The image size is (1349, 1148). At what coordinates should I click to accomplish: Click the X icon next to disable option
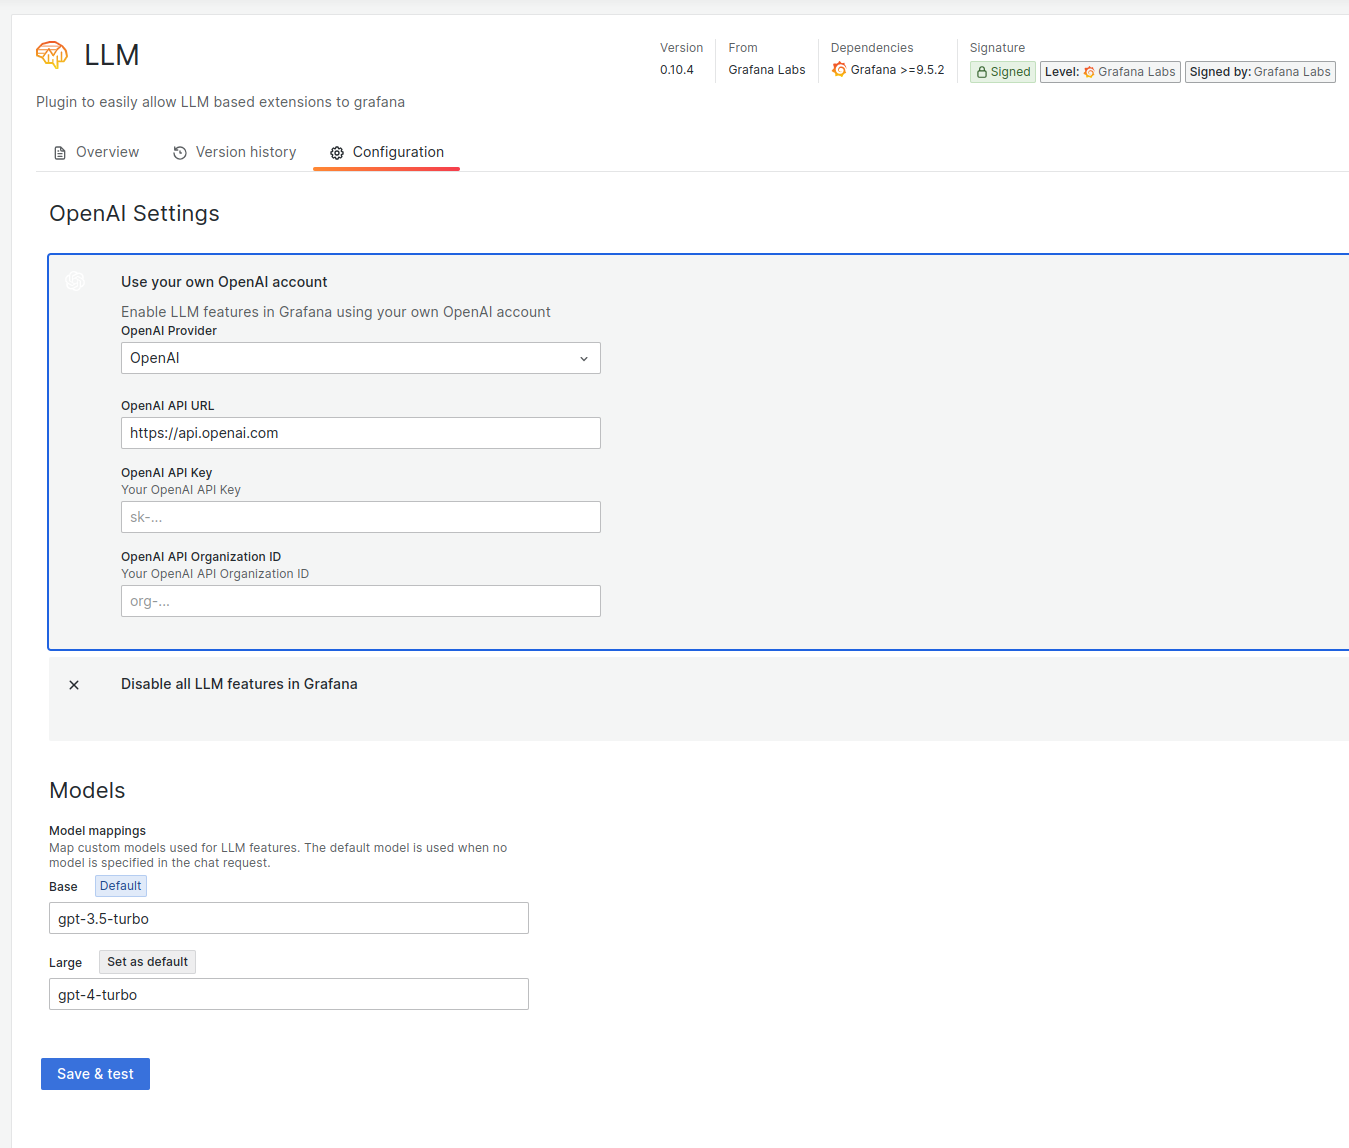point(74,684)
